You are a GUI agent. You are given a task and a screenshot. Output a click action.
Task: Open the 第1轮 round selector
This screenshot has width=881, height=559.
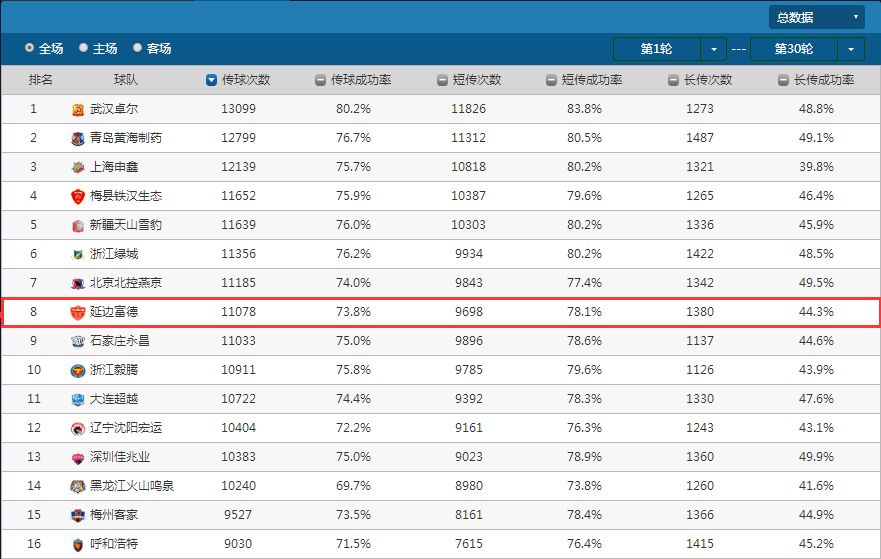(657, 49)
